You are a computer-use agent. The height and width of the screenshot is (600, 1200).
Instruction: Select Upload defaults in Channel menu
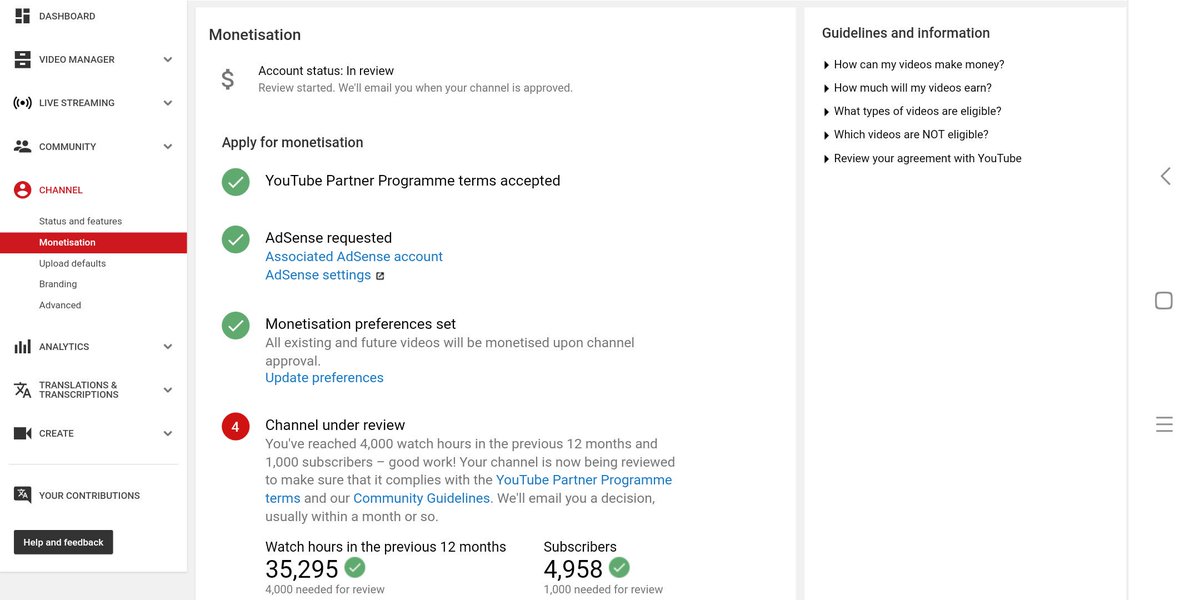72,264
